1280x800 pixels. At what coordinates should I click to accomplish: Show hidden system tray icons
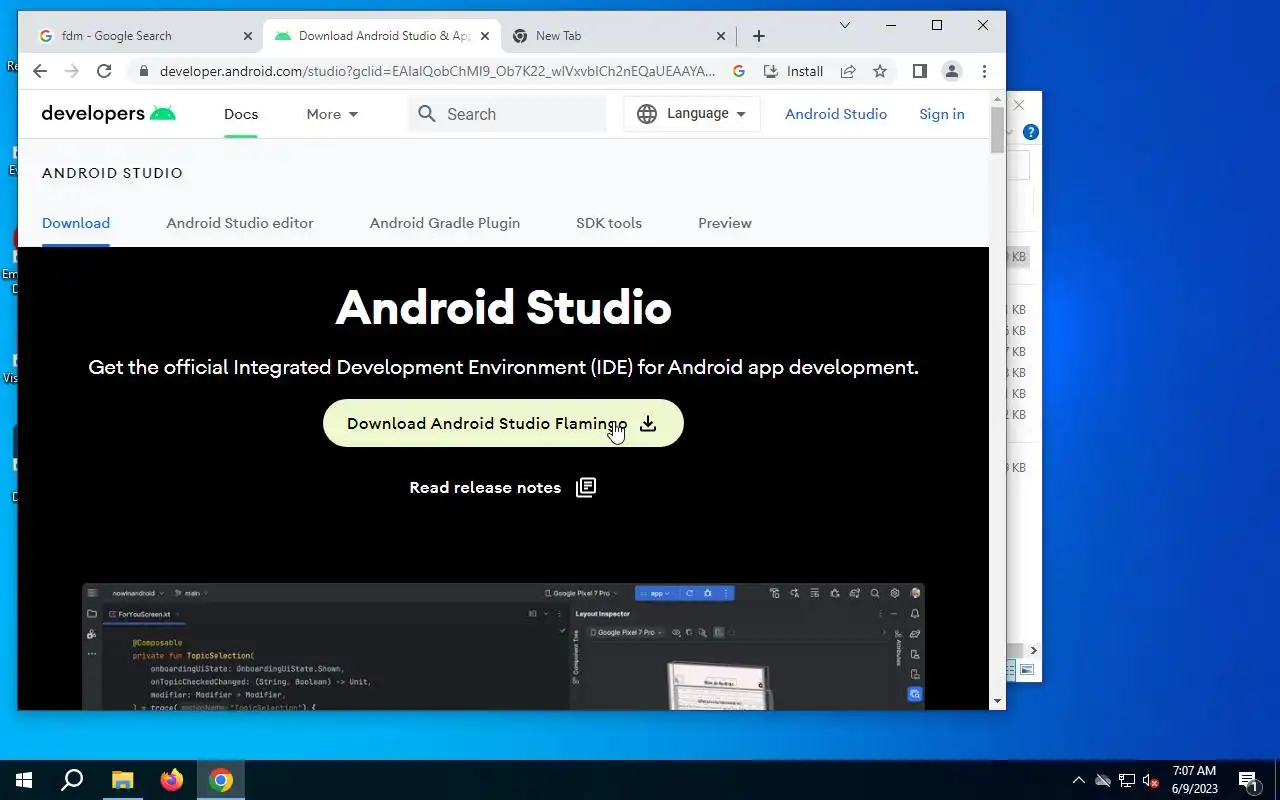[1078, 780]
